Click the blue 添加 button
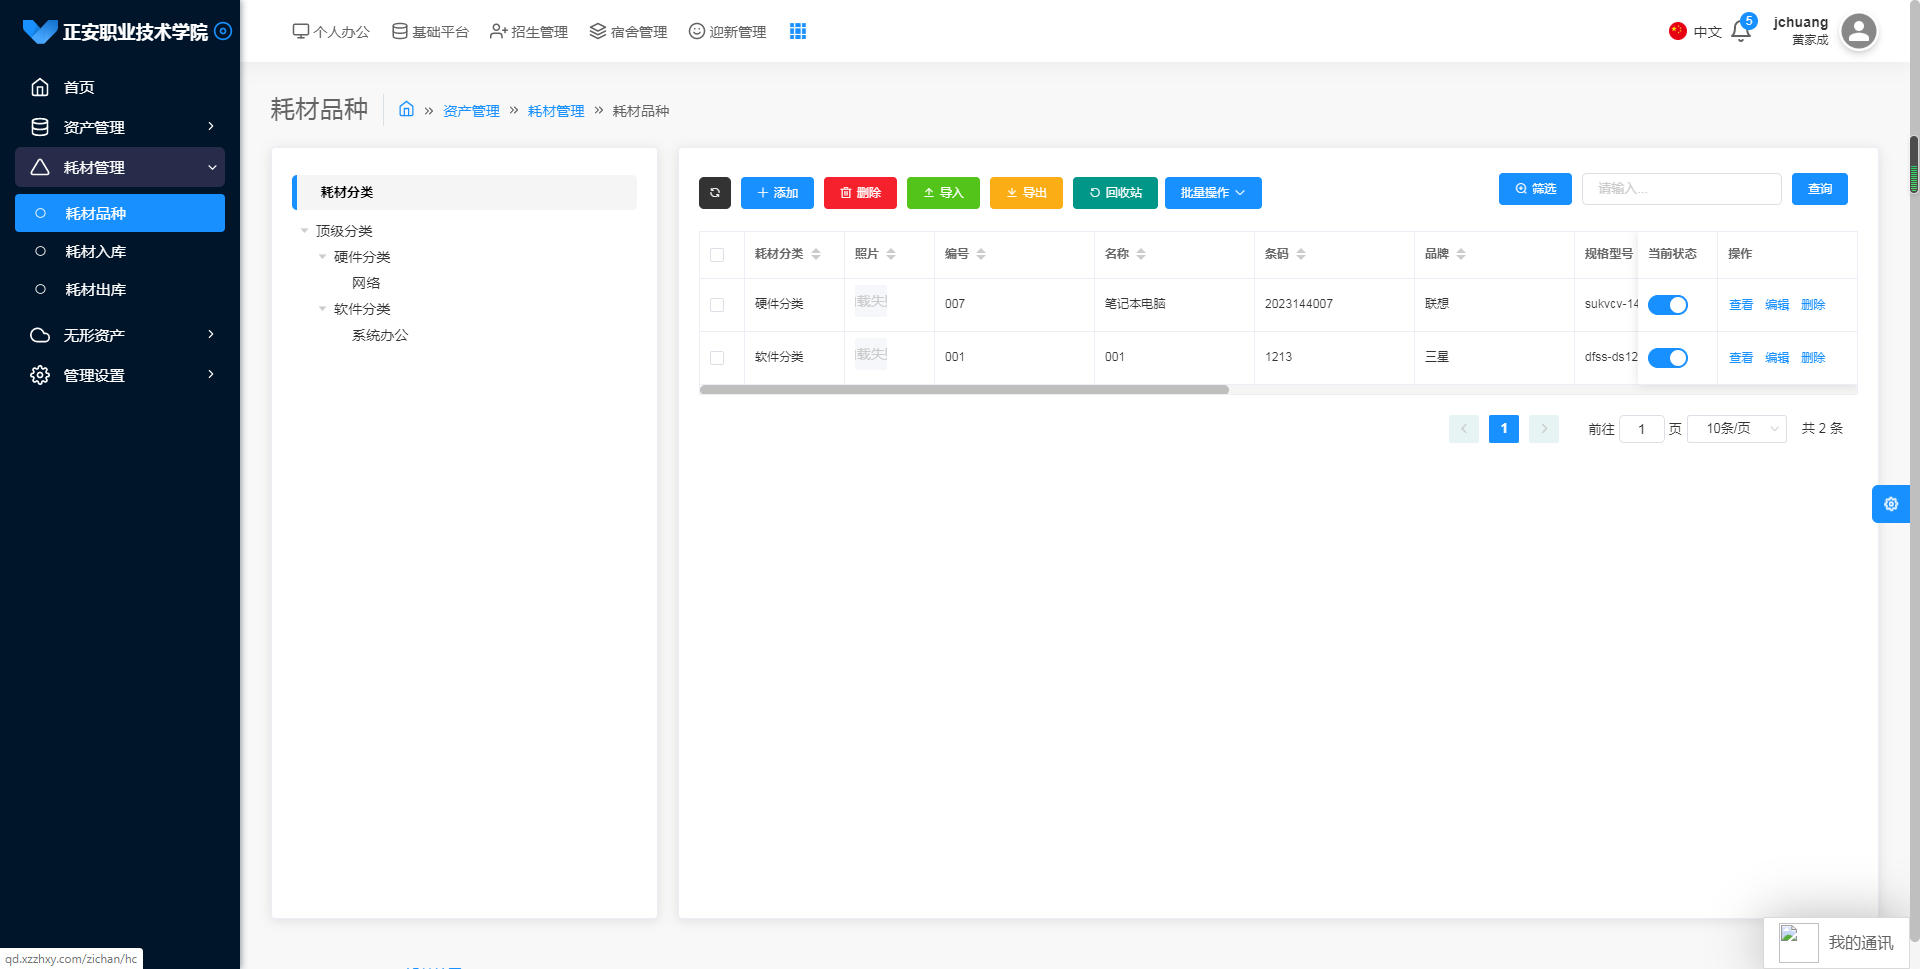Viewport: 1920px width, 969px height. tap(777, 193)
